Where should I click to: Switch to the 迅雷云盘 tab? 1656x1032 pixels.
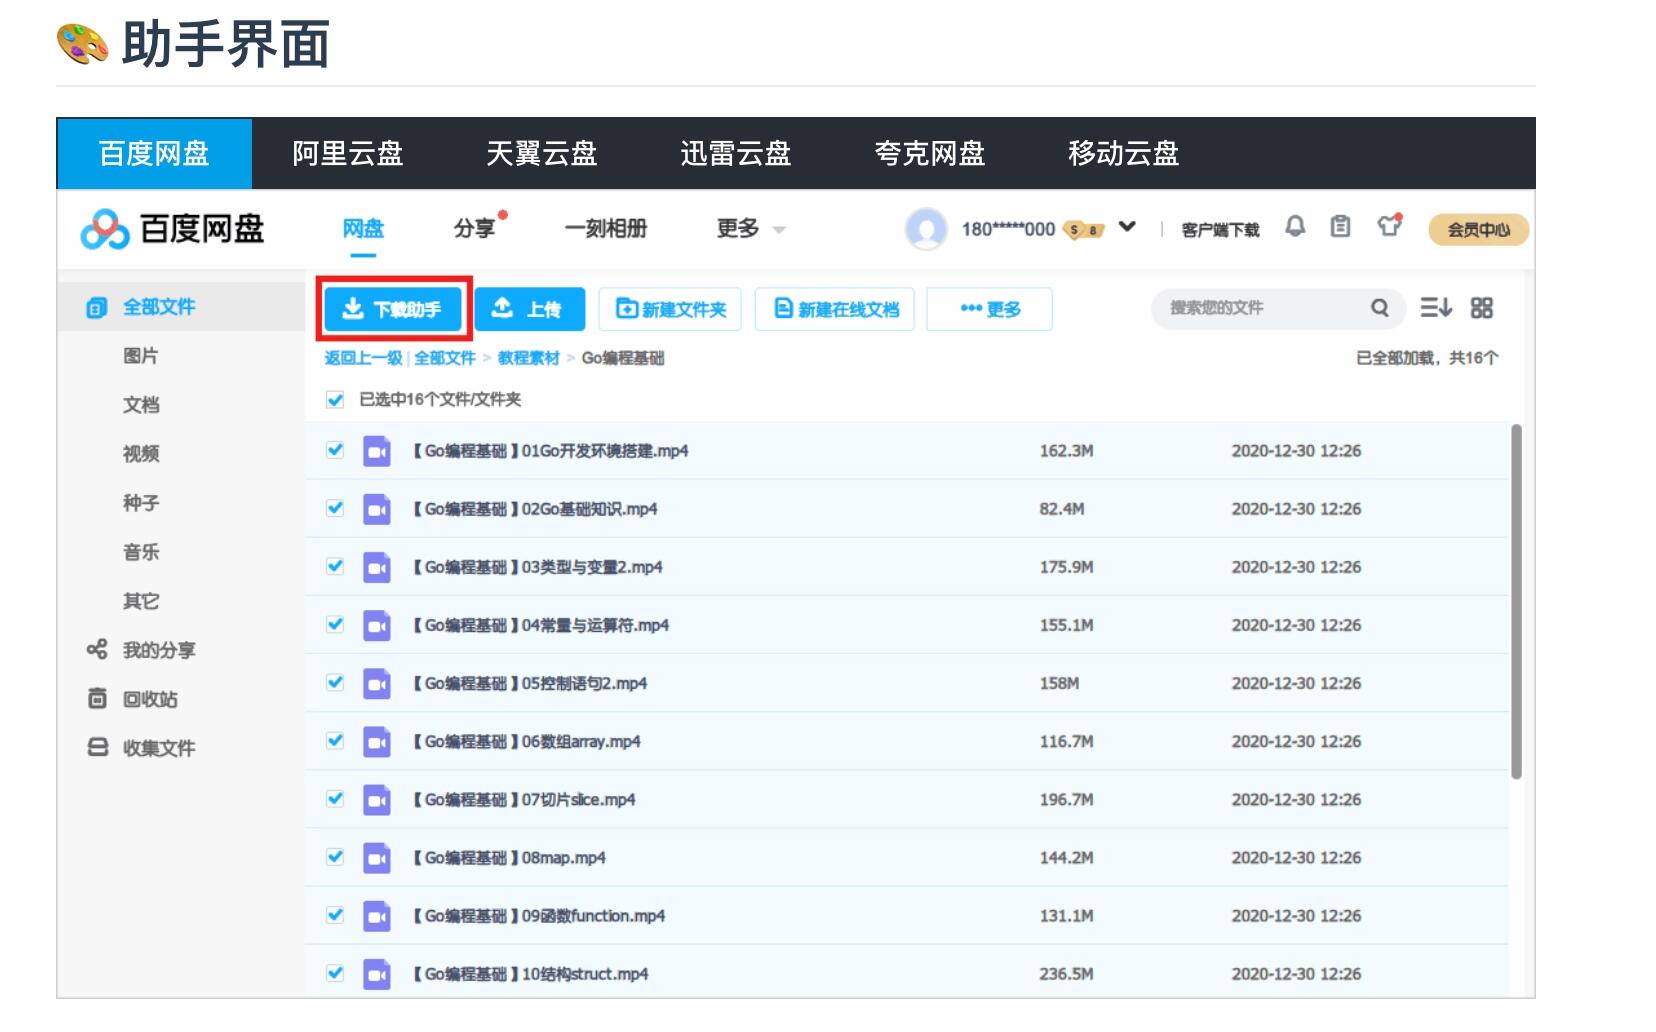click(736, 153)
